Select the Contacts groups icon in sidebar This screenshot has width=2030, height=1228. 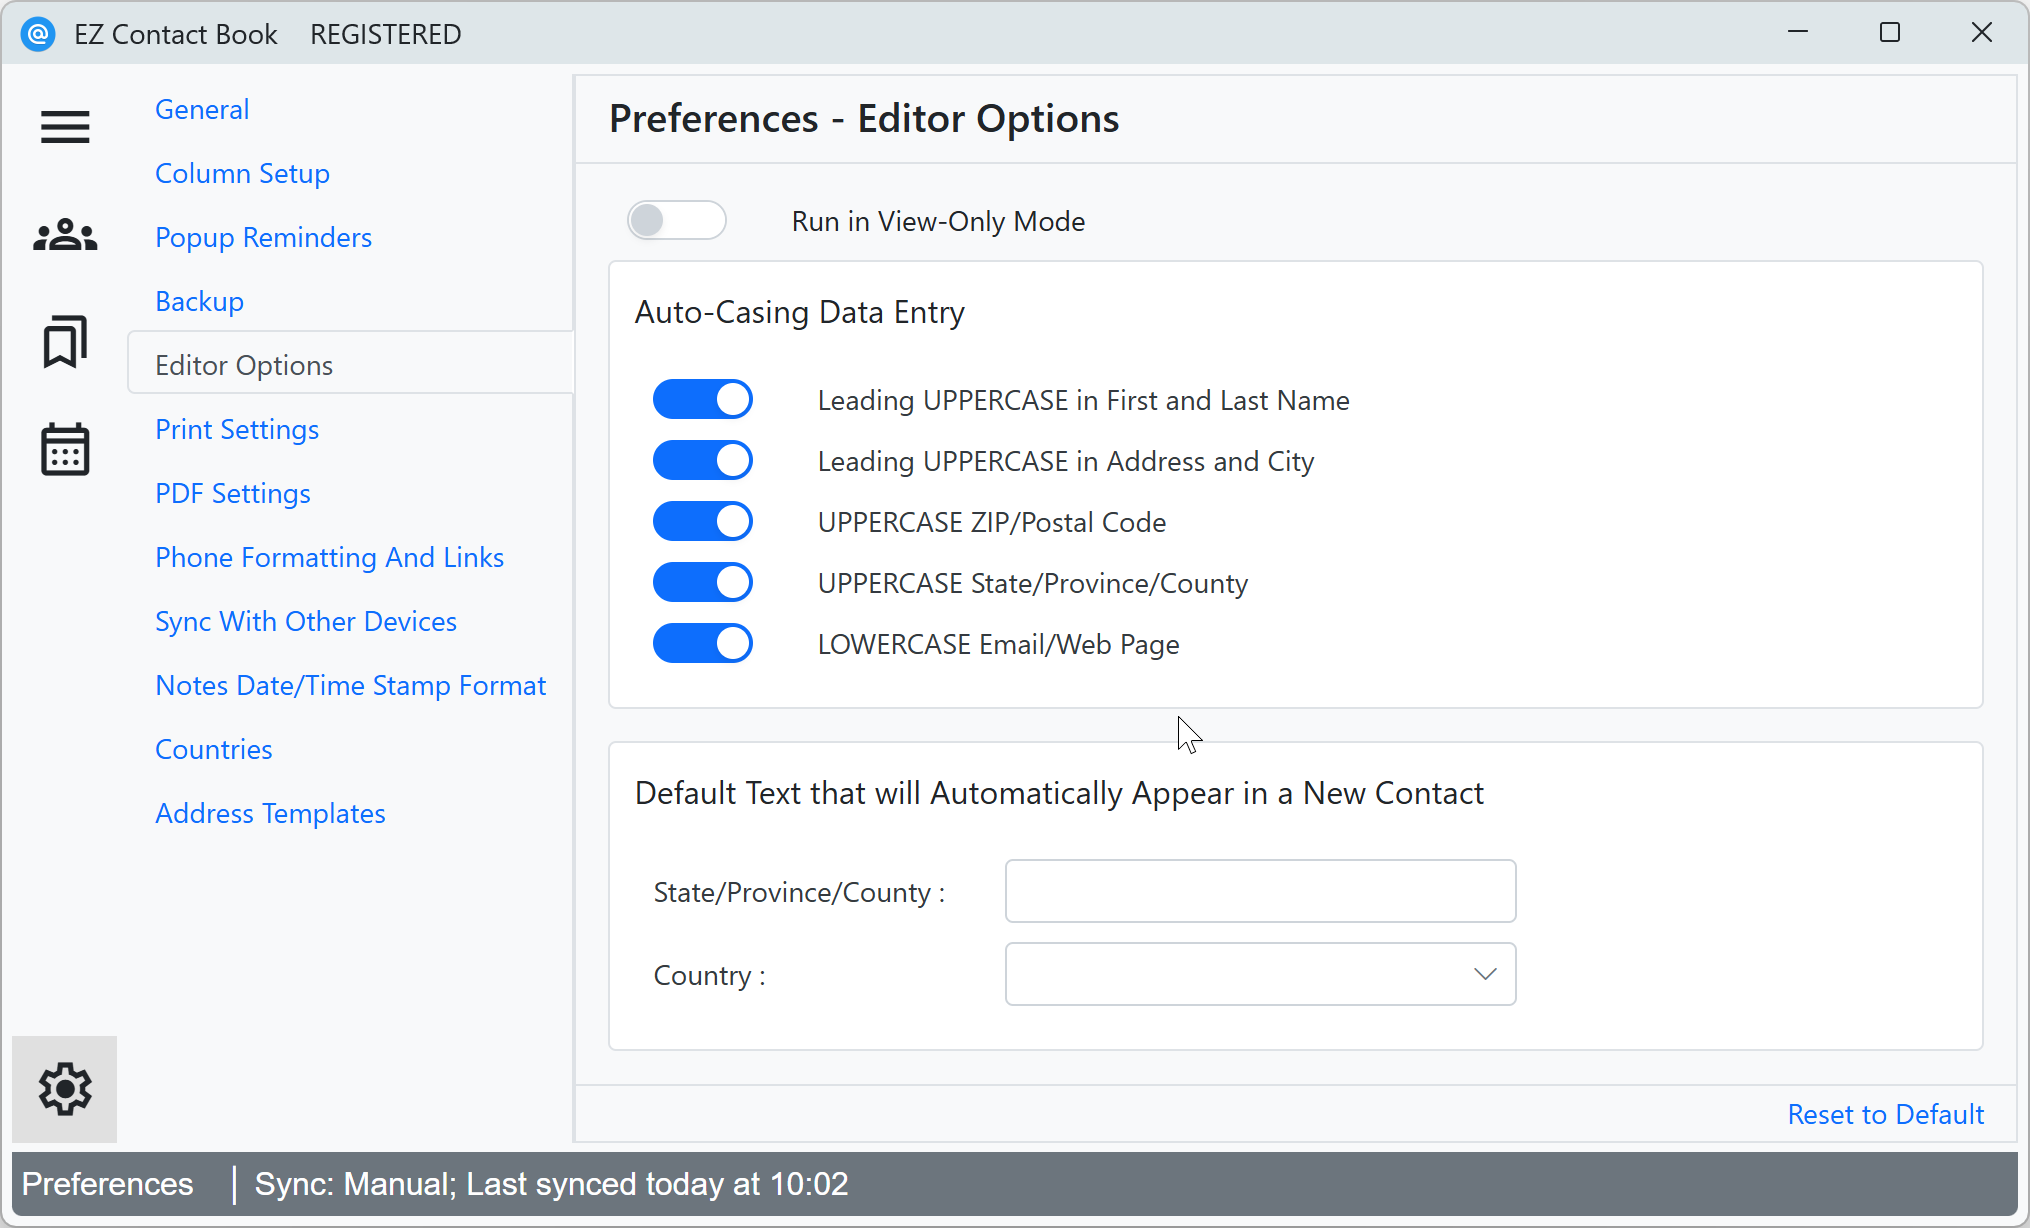tap(64, 235)
